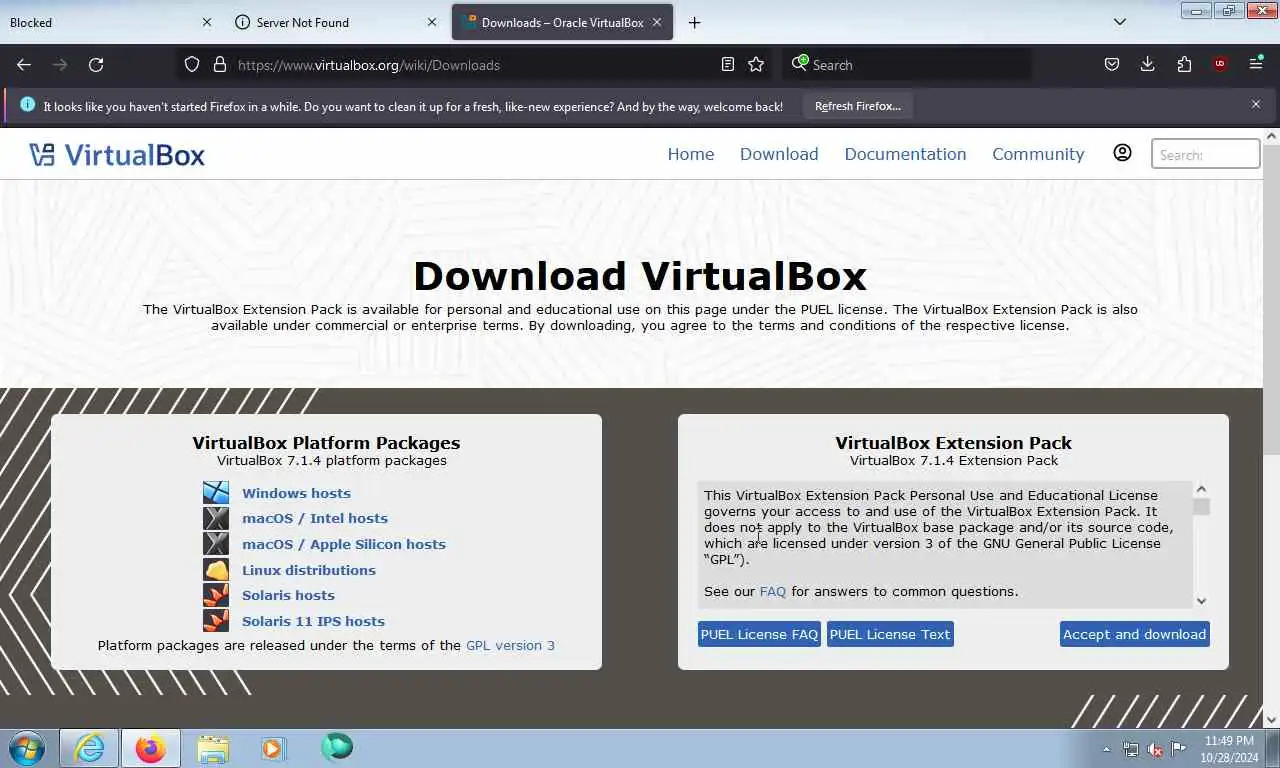Screen dimensions: 1280x768
Task: Open the Pocket save icon
Action: (1112, 64)
